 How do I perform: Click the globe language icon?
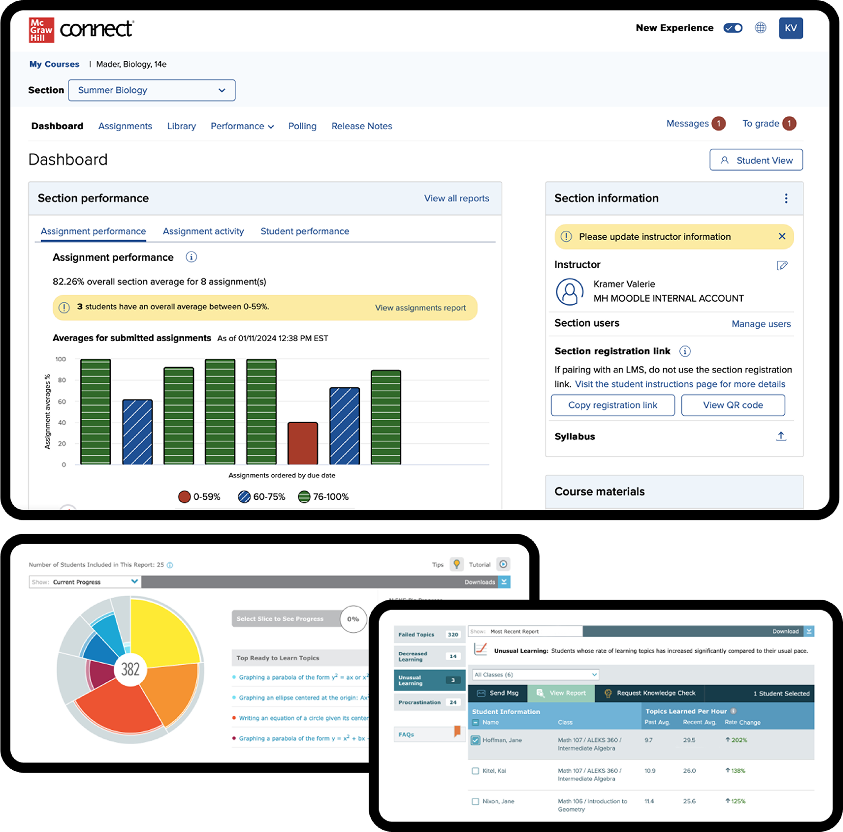[x=761, y=28]
